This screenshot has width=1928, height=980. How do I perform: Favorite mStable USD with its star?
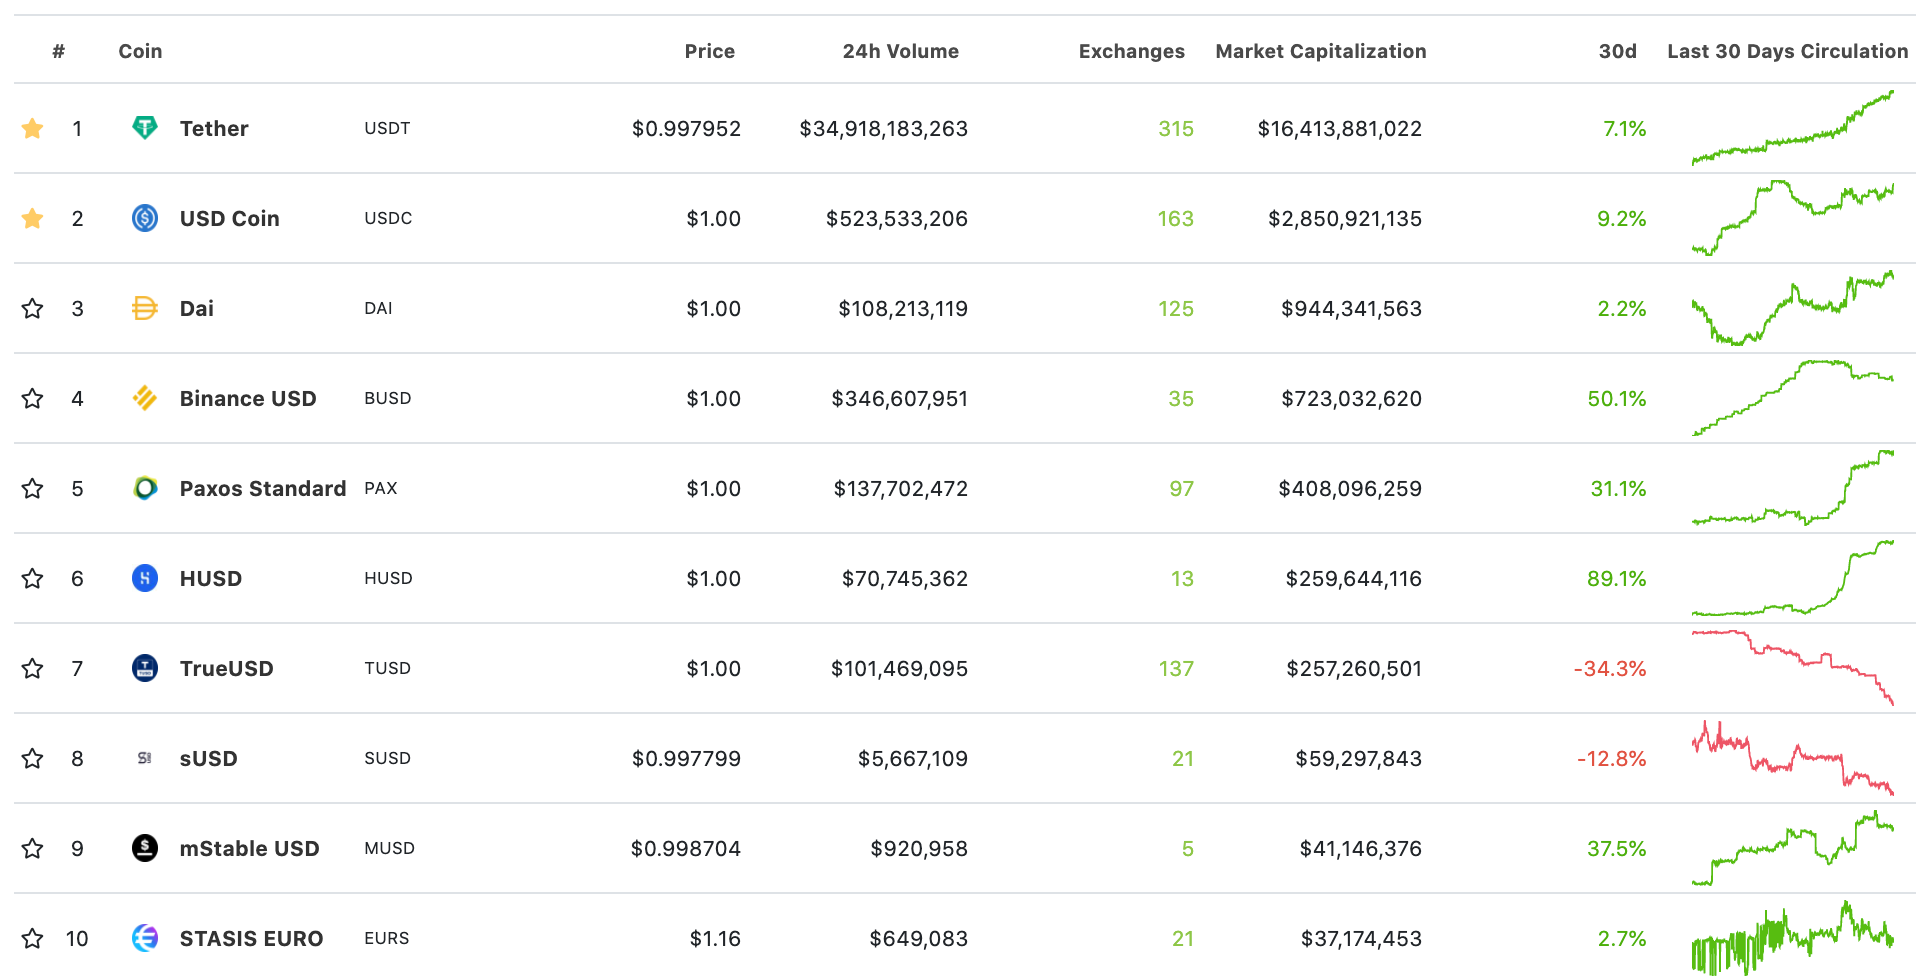click(33, 848)
